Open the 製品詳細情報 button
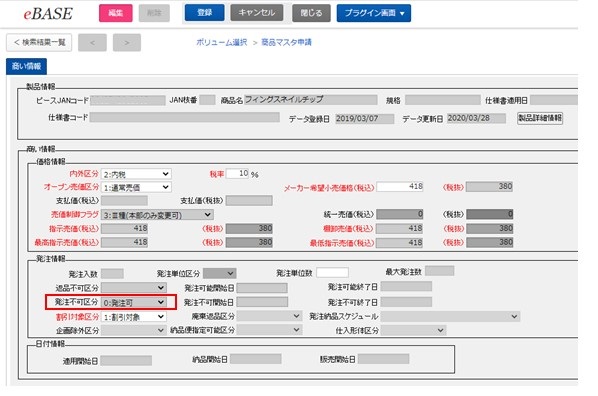This screenshot has height=396, width=598. tap(540, 118)
